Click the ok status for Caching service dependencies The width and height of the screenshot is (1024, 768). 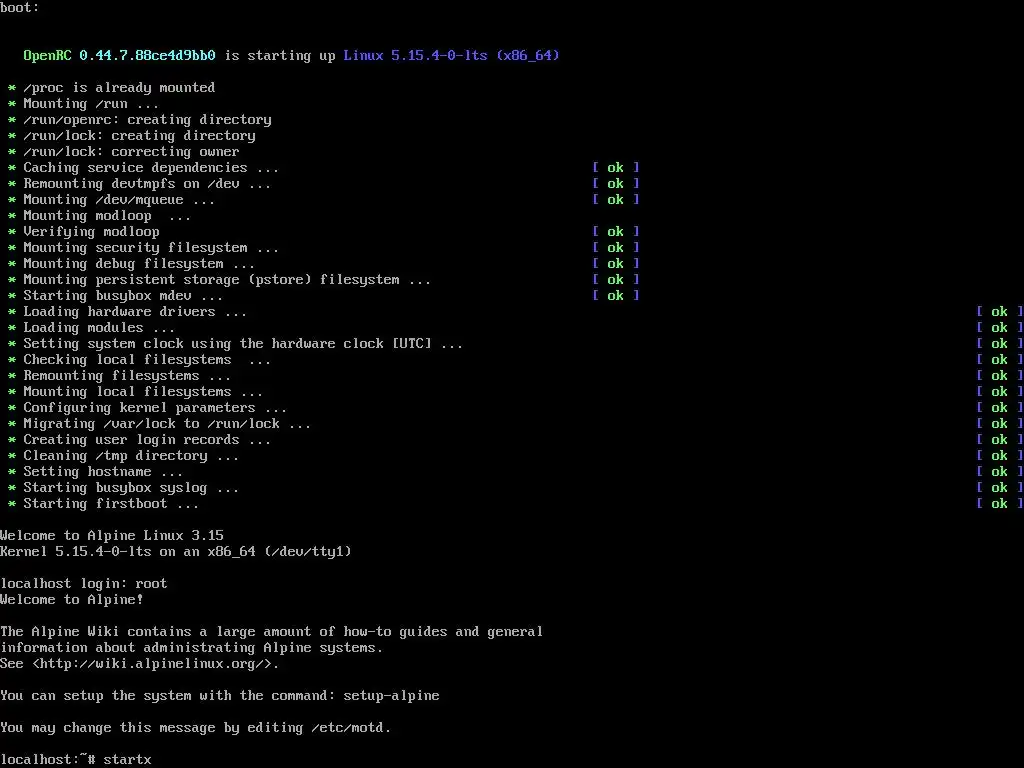pyautogui.click(x=615, y=168)
